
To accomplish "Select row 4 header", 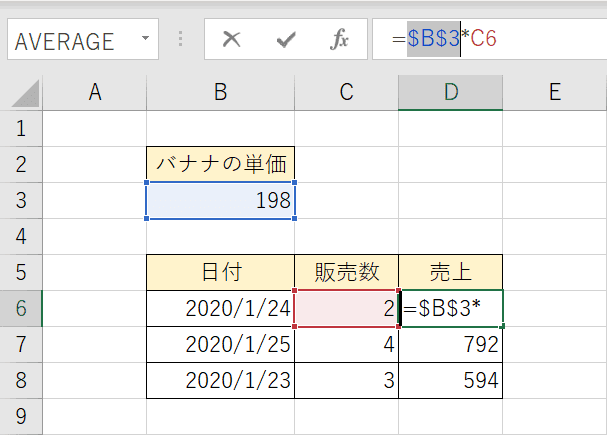I will coord(21,236).
